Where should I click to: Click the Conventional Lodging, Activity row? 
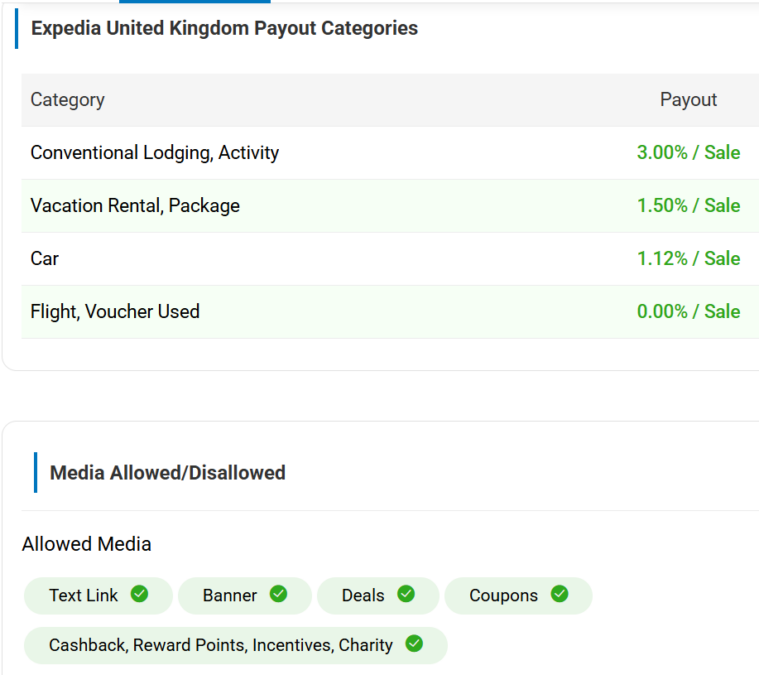(154, 153)
